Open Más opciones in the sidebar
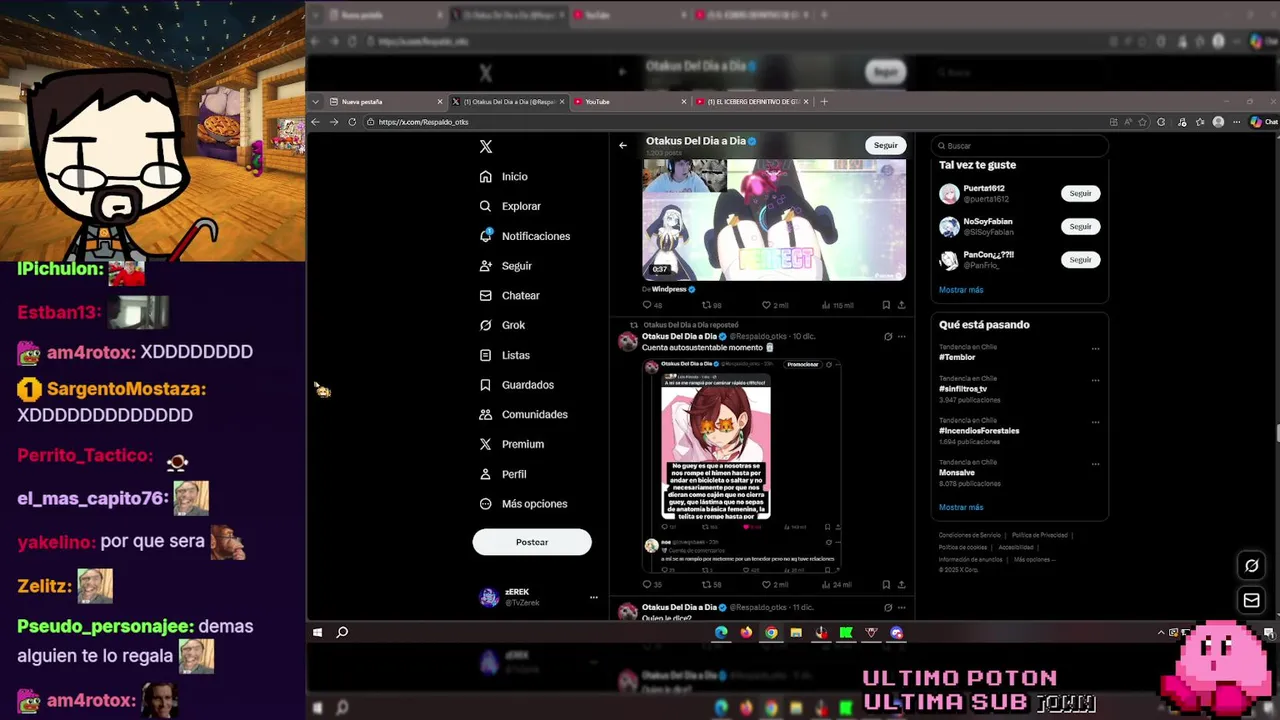This screenshot has height=720, width=1280. point(523,504)
